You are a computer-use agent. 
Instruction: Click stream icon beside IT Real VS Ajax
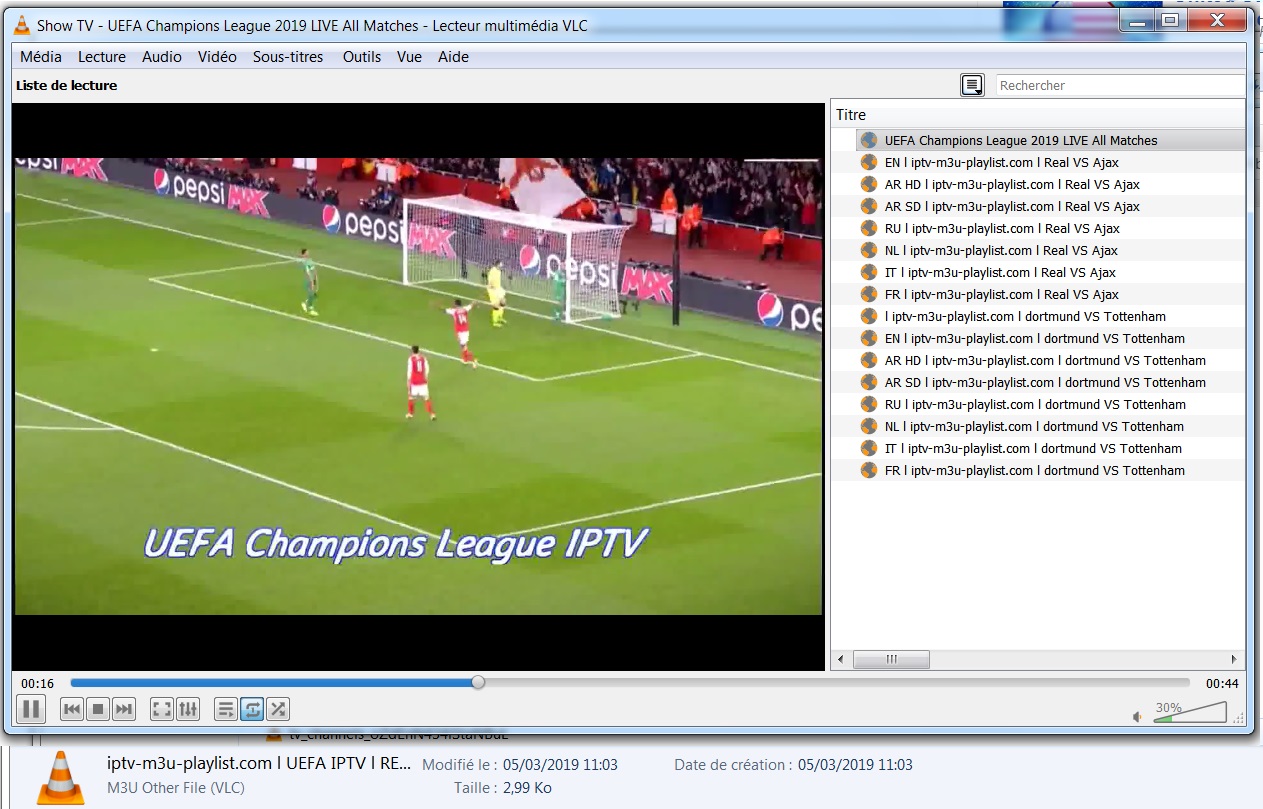click(869, 272)
